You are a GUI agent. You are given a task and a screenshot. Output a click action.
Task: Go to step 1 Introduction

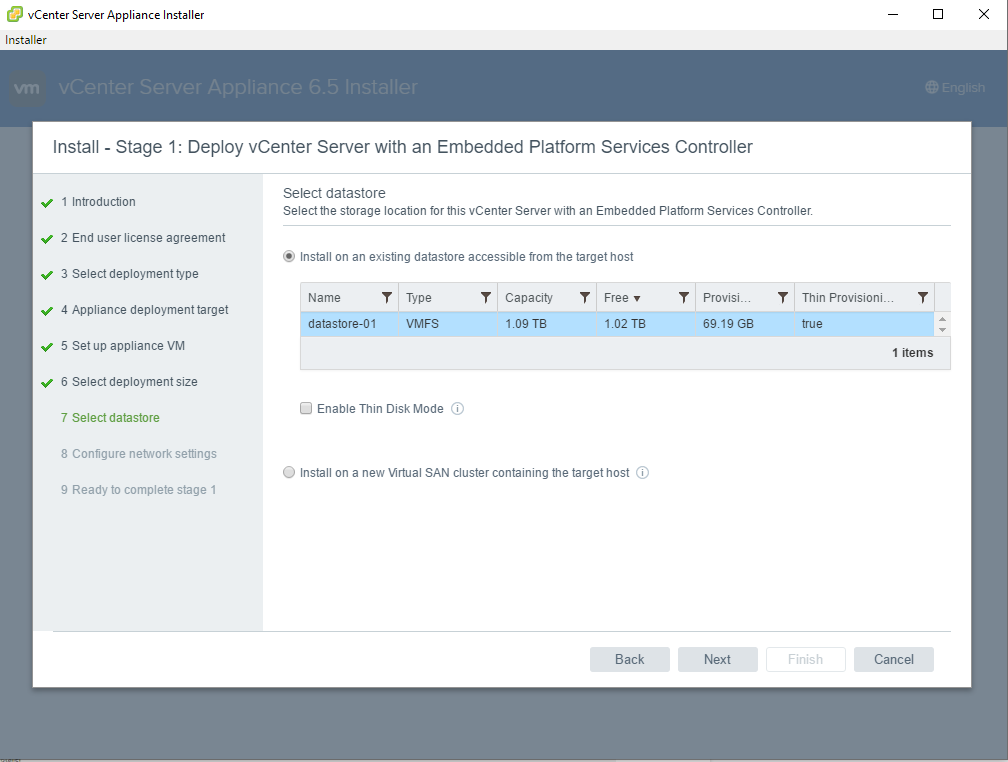click(98, 202)
